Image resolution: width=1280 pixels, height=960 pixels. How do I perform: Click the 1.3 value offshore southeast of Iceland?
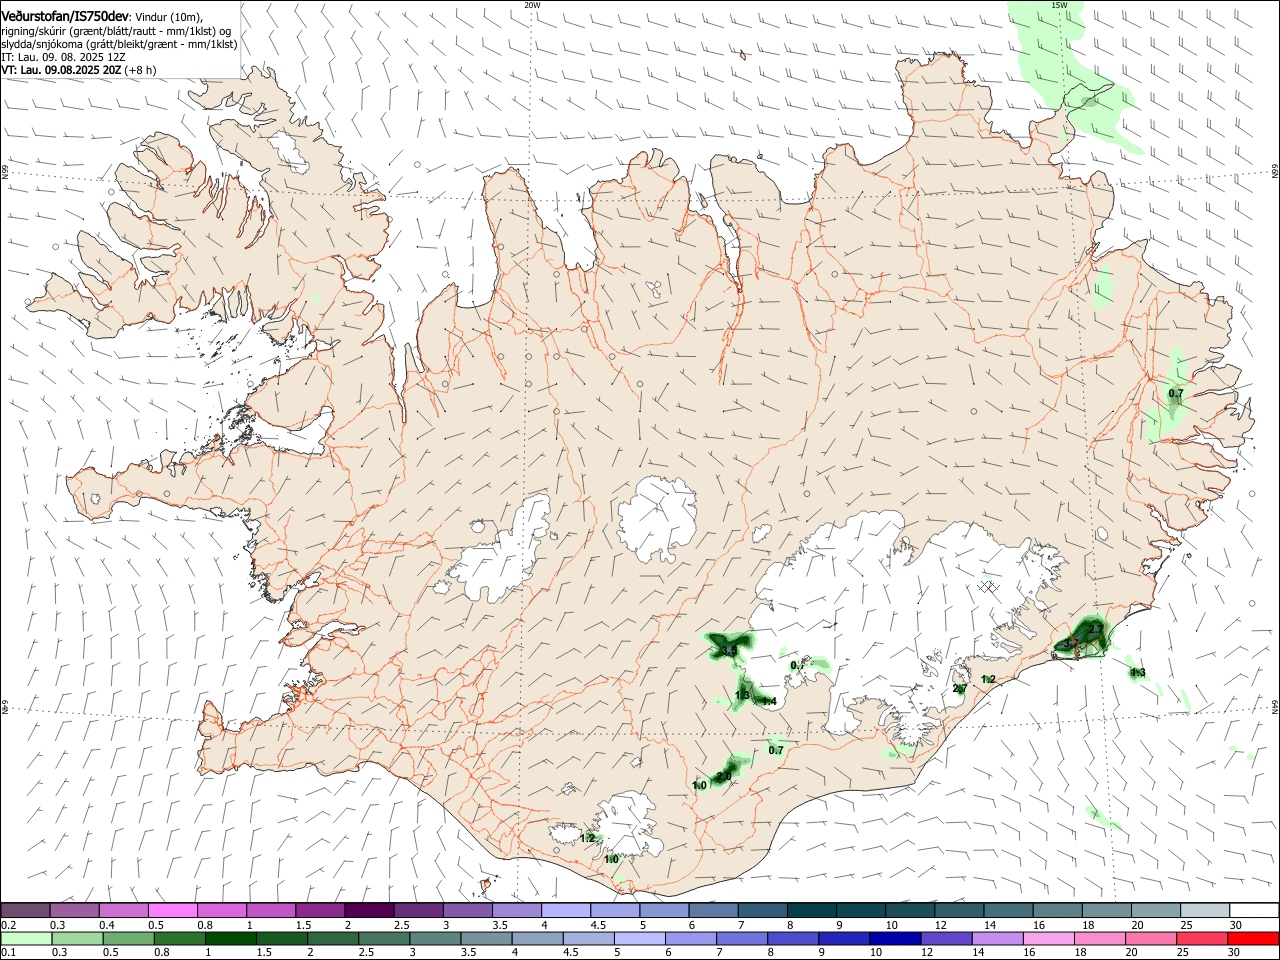coord(1138,672)
